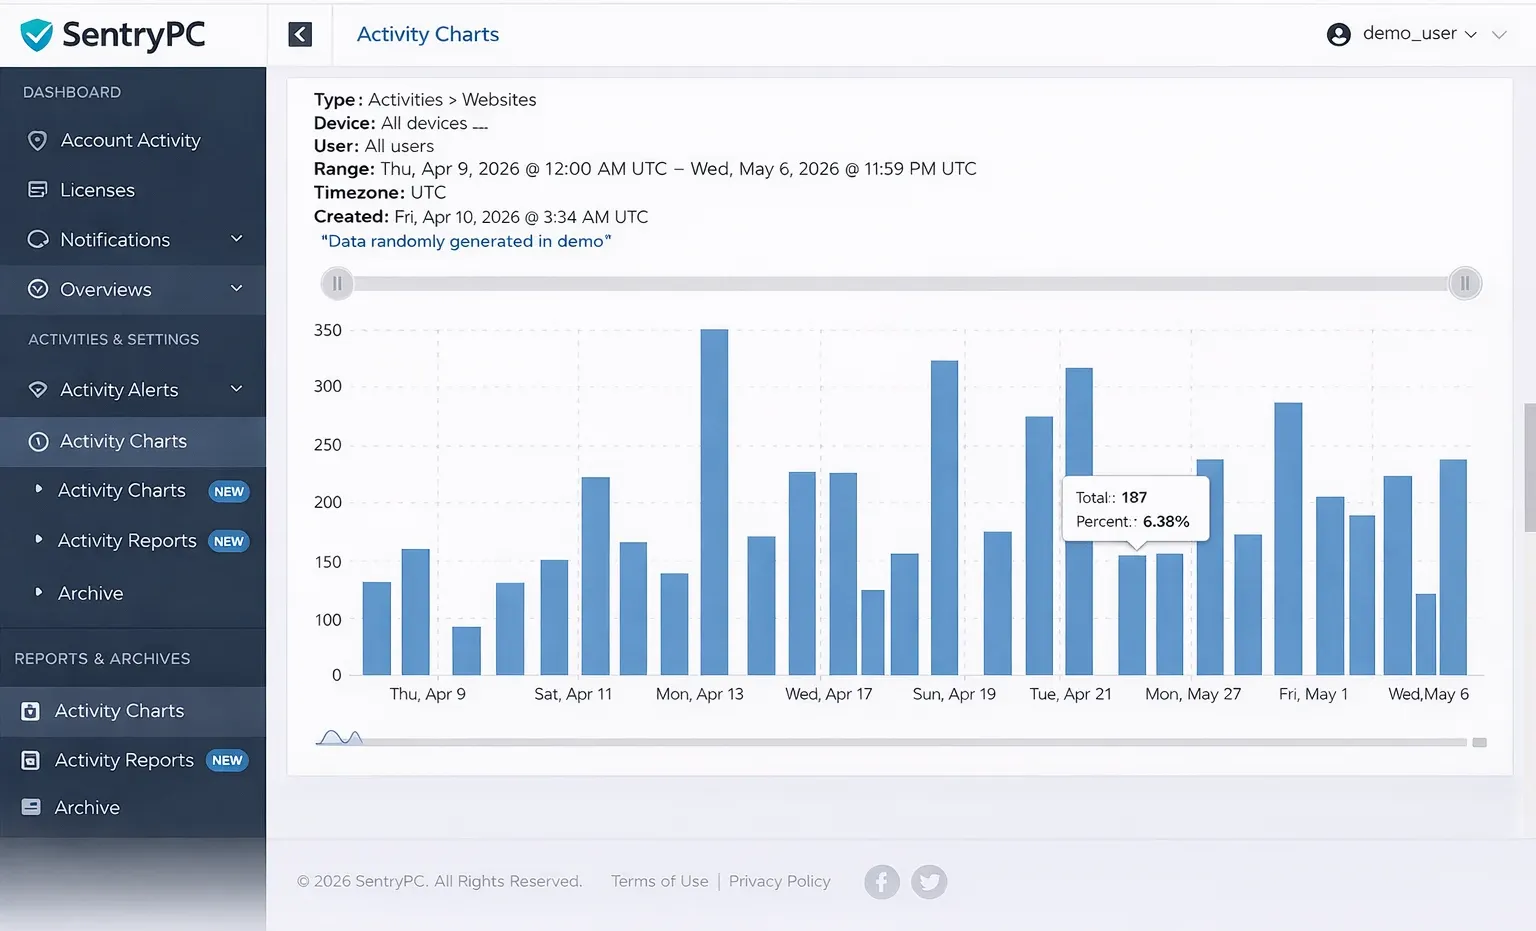Collapse the Overviews section chevron
Viewport: 1536px width, 931px height.
237,289
